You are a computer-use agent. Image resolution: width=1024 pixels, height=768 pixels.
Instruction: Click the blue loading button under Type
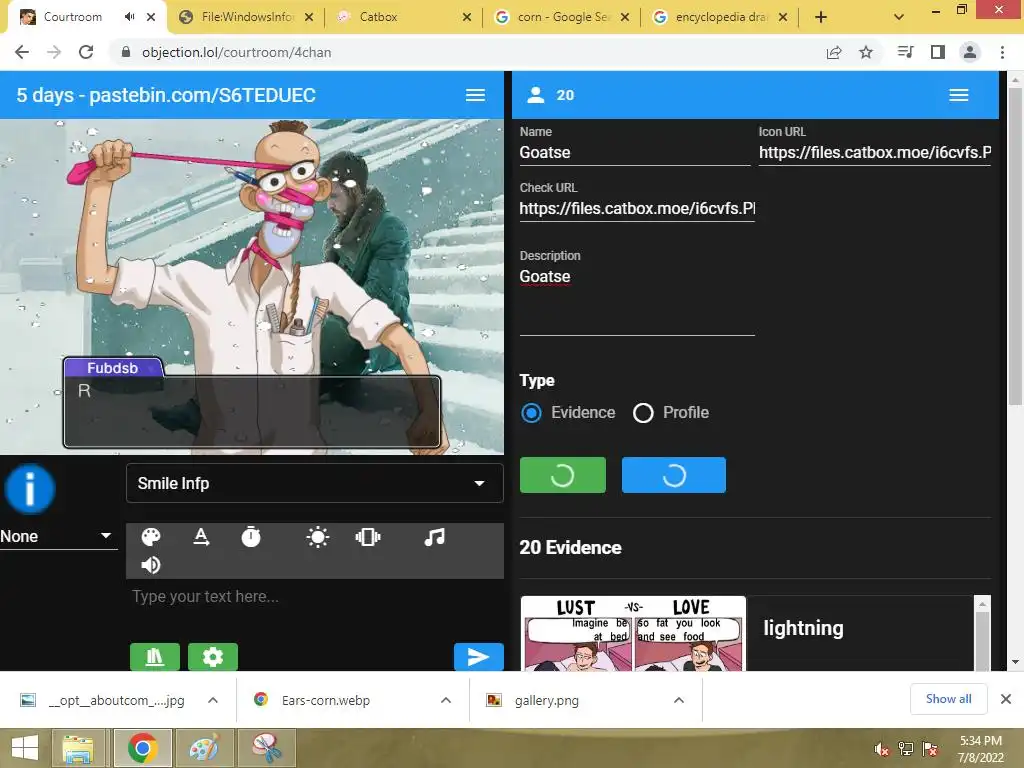point(673,475)
